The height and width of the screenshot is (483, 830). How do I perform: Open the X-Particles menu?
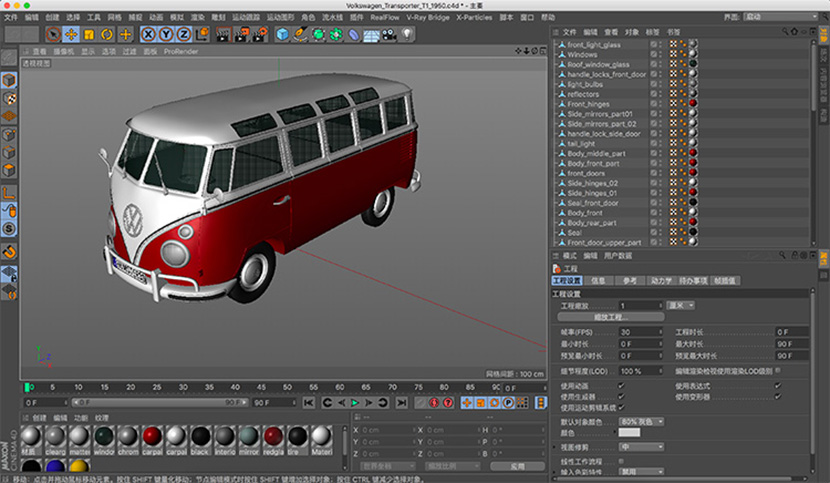click(474, 17)
